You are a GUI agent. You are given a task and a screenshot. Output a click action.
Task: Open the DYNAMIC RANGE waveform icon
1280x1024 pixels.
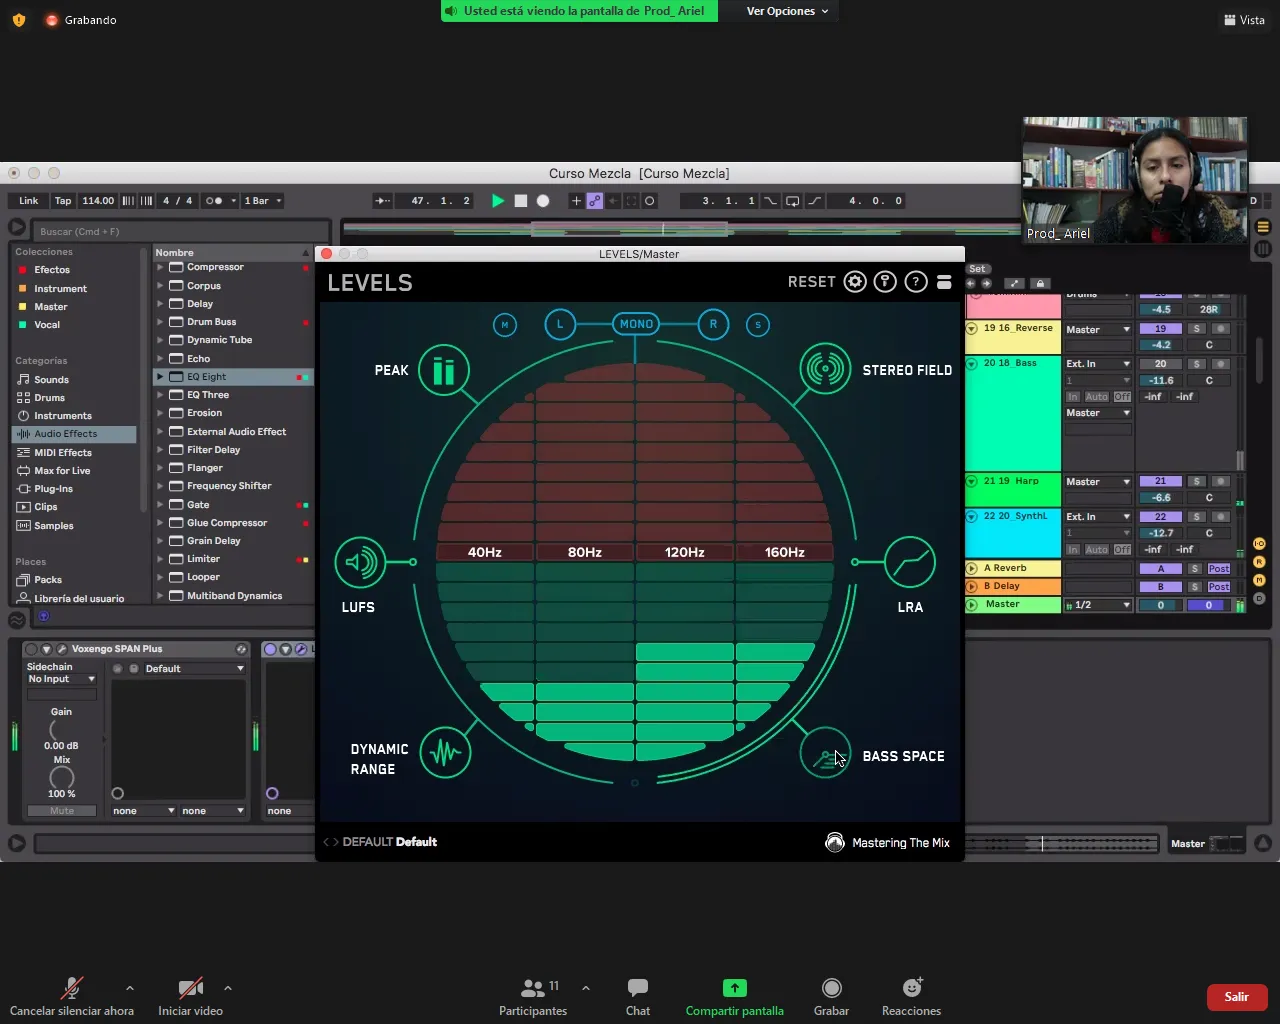click(445, 752)
